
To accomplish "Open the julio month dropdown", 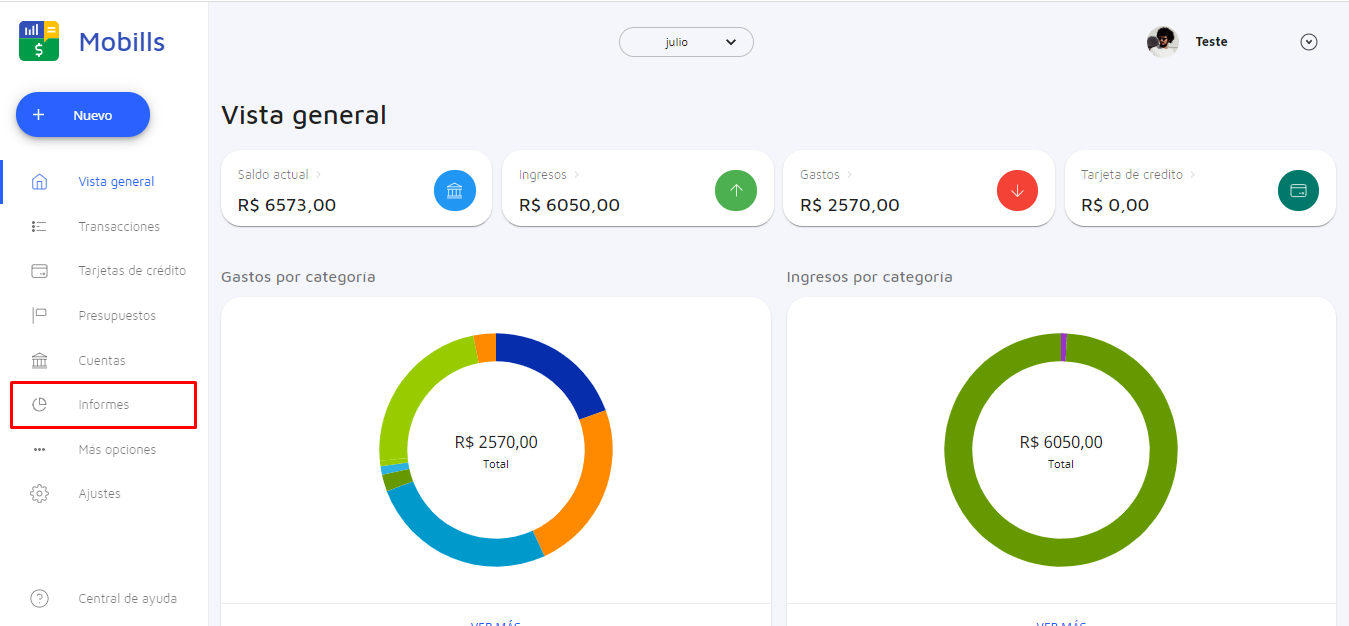I will (x=686, y=42).
